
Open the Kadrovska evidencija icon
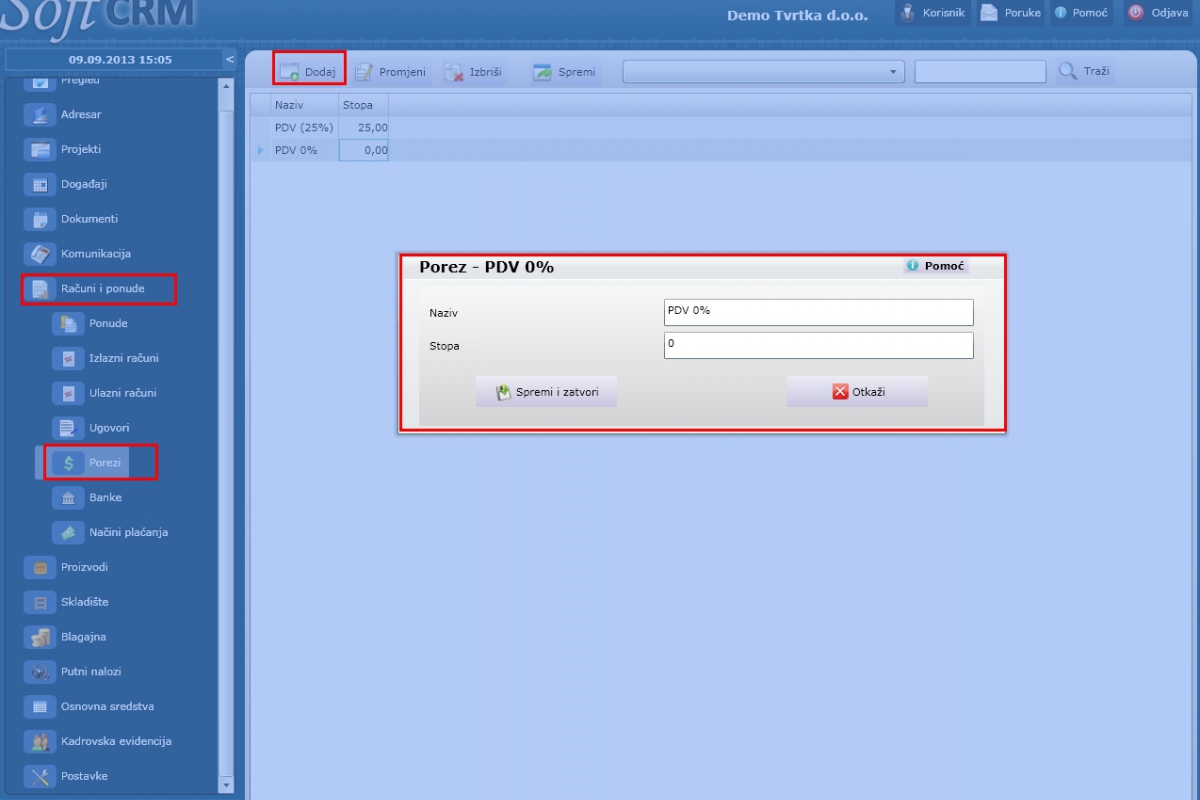40,741
